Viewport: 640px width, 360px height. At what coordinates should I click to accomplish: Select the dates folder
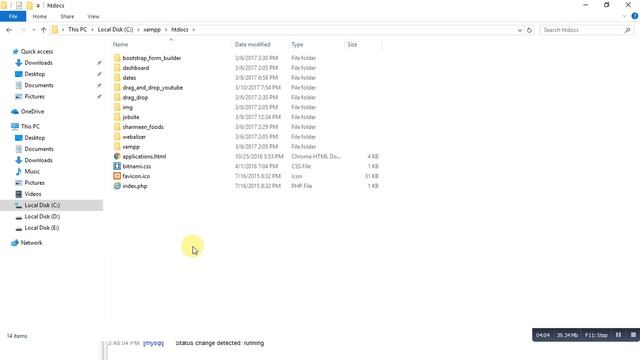pyautogui.click(x=129, y=78)
